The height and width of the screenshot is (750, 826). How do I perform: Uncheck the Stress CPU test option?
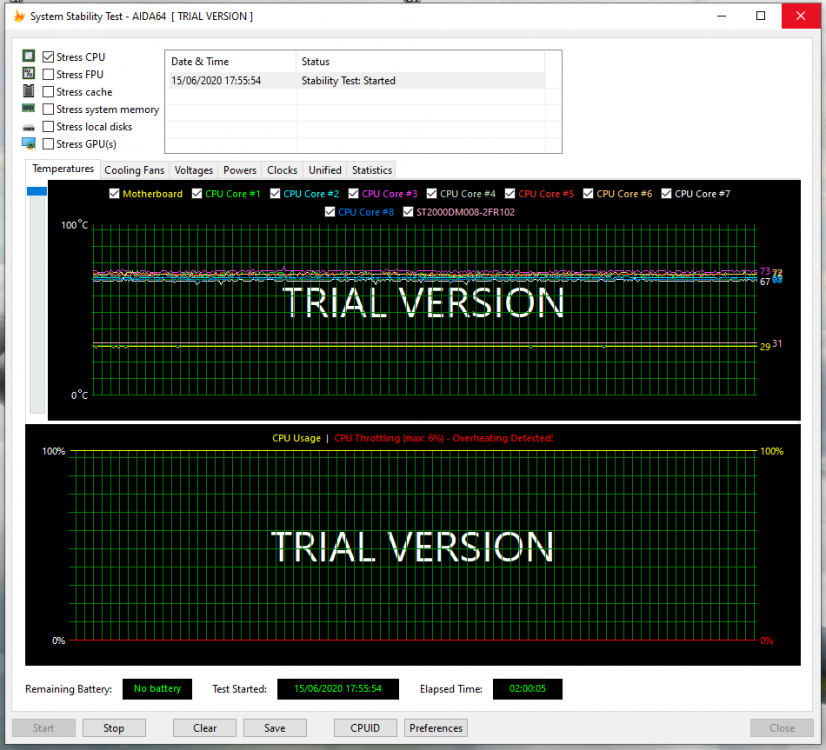[46, 57]
